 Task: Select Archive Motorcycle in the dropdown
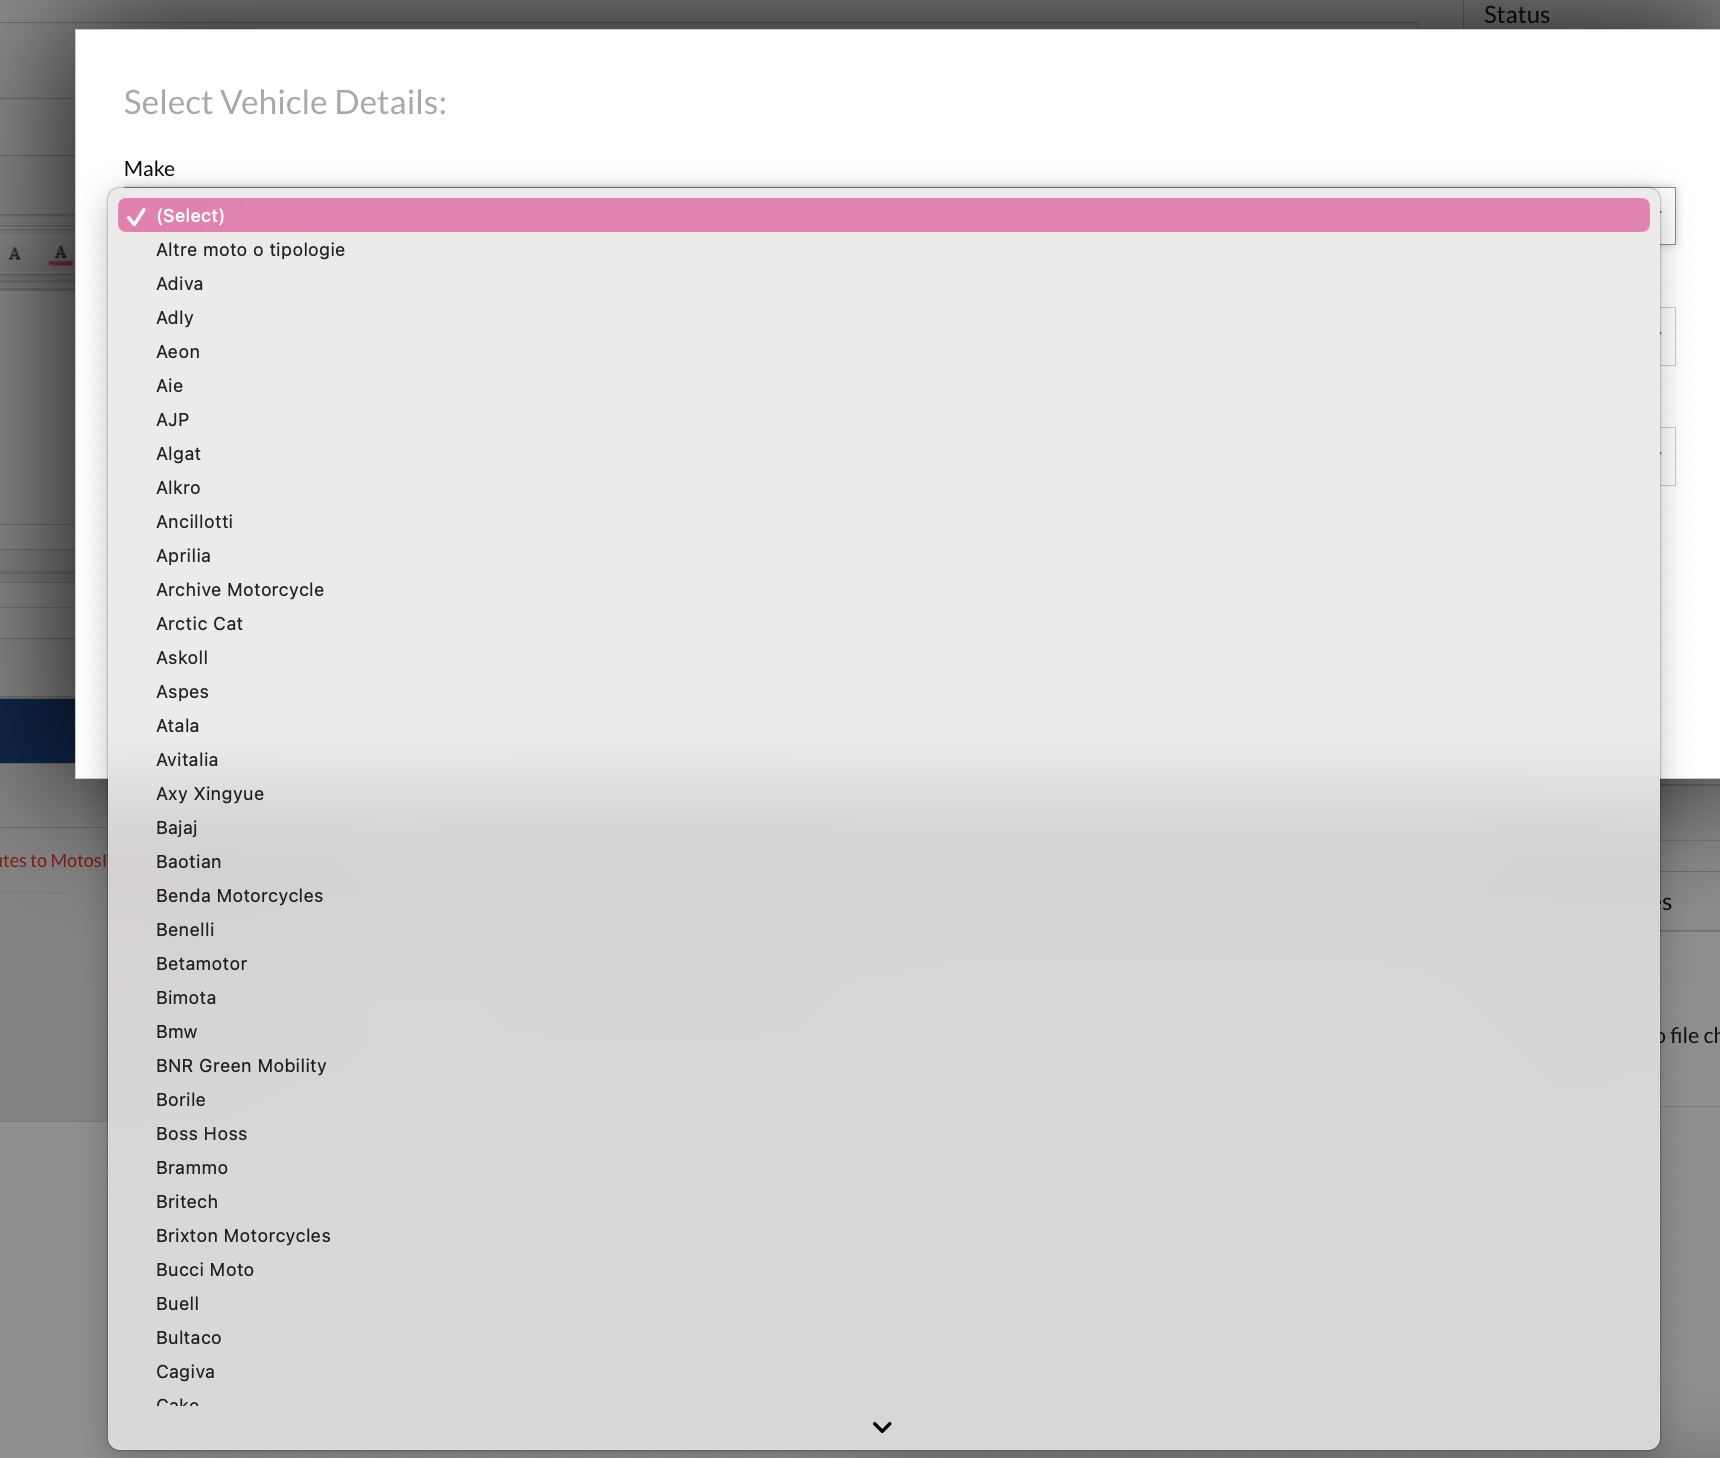click(239, 589)
